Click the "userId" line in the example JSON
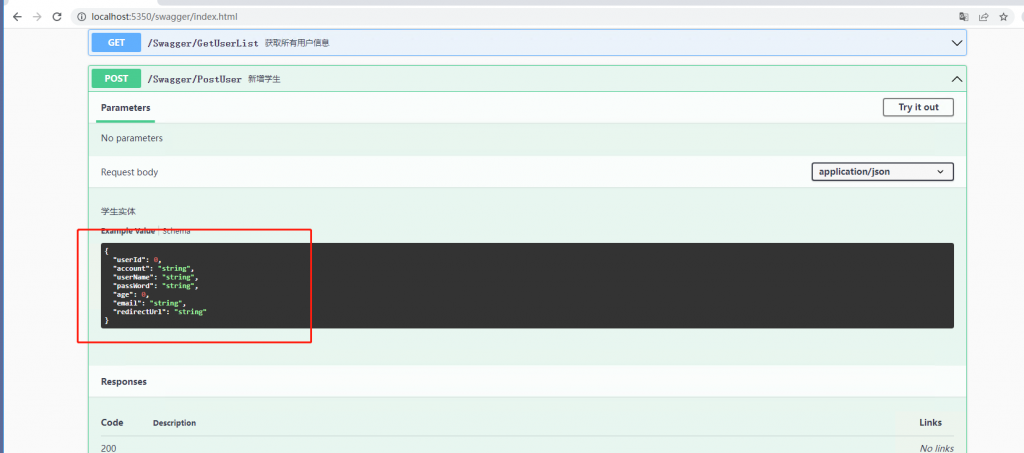This screenshot has height=453, width=1024. pos(136,260)
